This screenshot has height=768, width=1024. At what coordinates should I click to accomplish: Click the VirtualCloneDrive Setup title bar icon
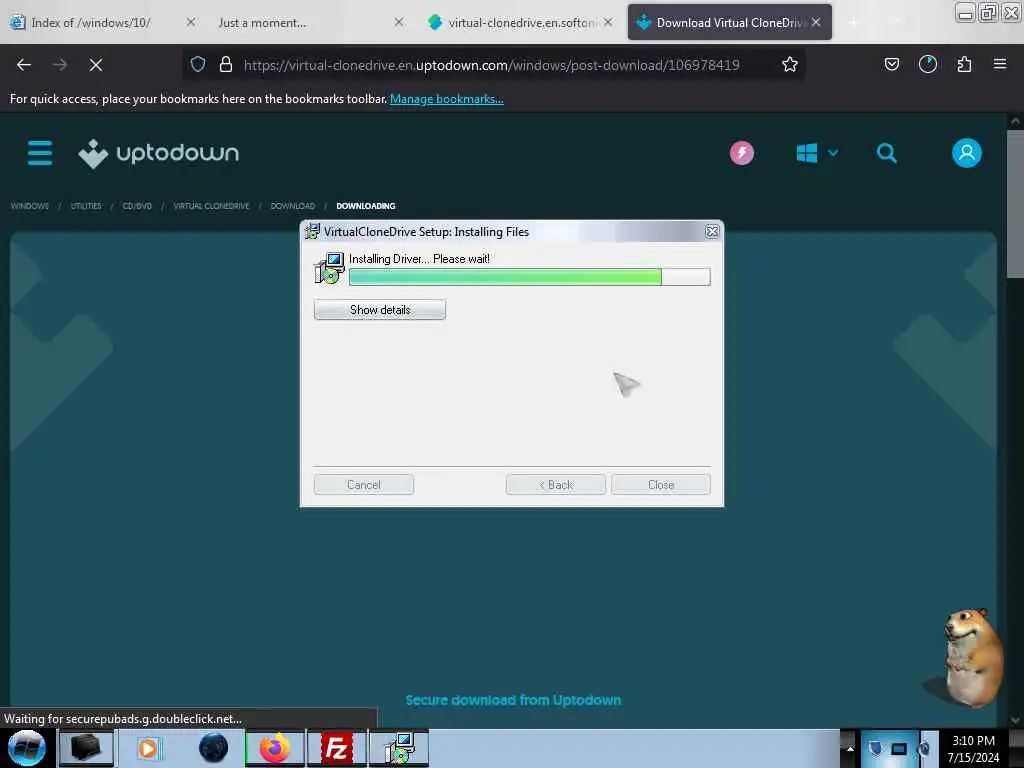pos(312,231)
